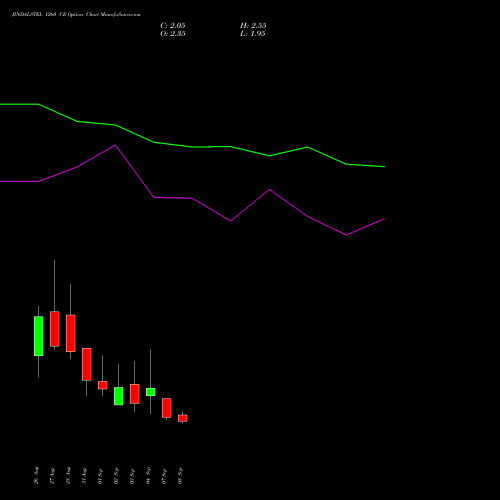Click the green candle for 02 Sep
This screenshot has width=500, height=500.
(x=119, y=396)
